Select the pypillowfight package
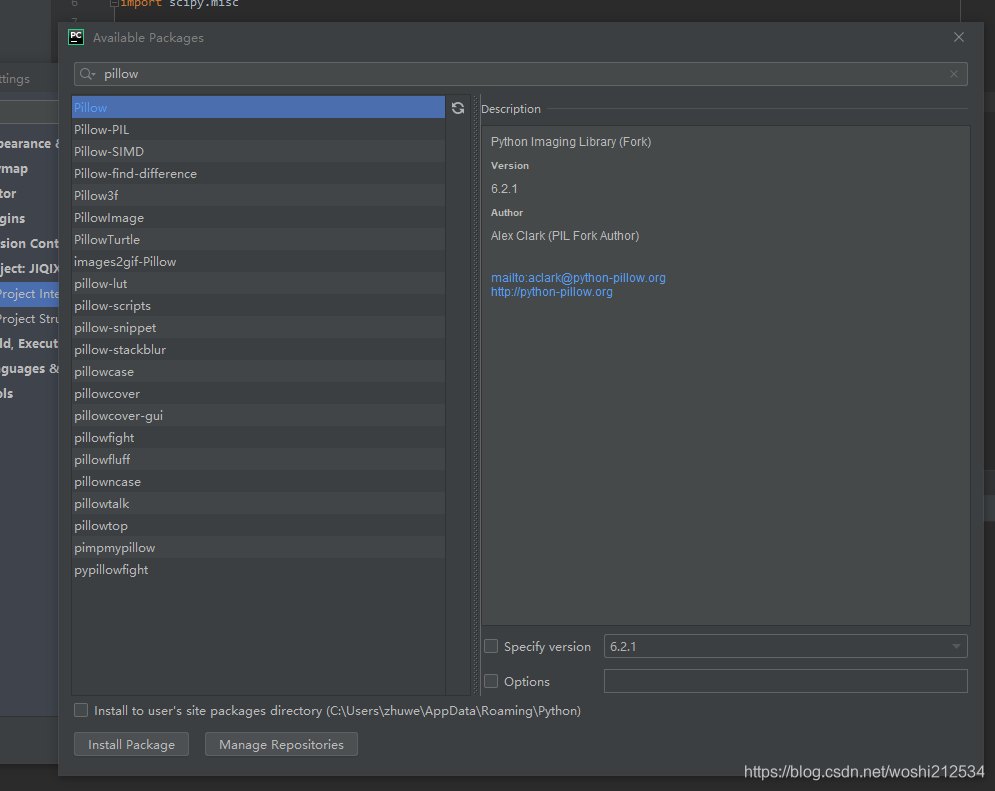Screen dimensions: 995x791 258,569
